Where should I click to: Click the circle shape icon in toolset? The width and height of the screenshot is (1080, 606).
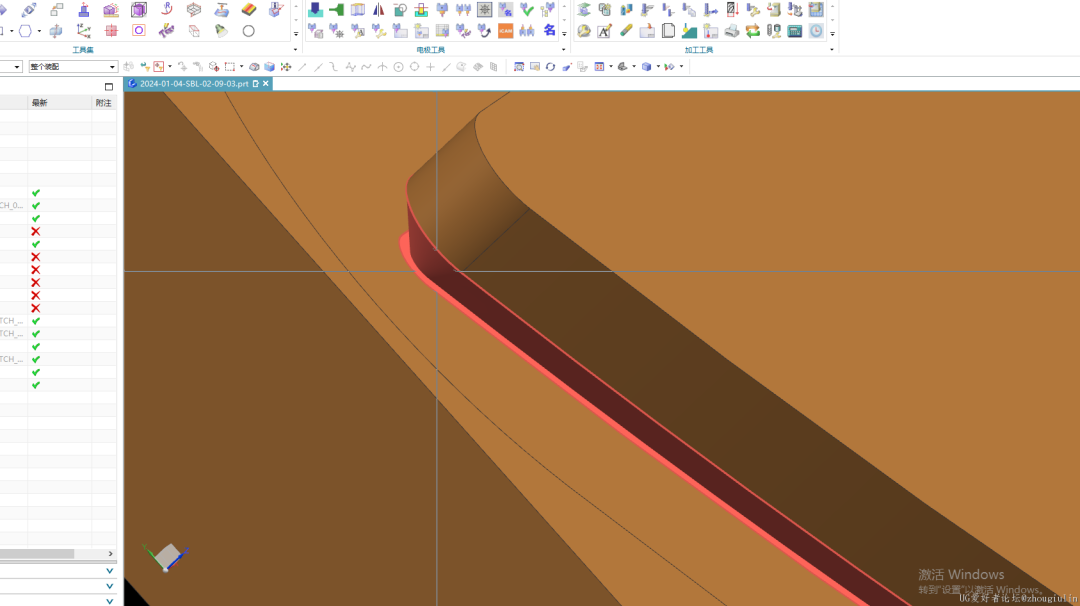[x=249, y=31]
